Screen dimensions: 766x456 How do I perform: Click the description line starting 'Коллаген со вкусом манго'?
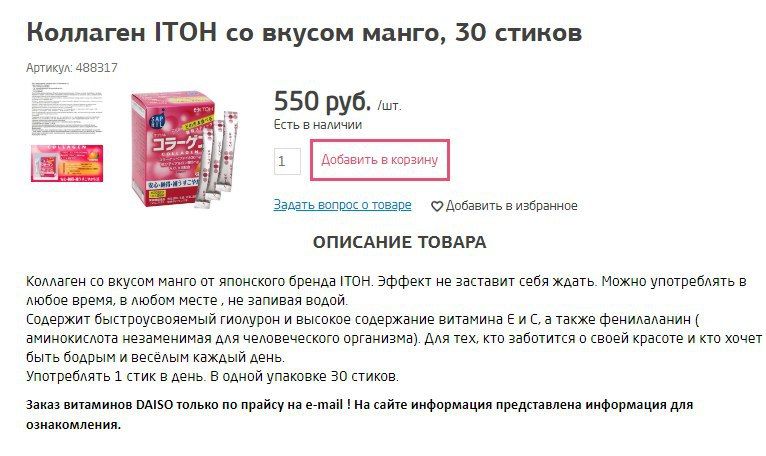386,282
